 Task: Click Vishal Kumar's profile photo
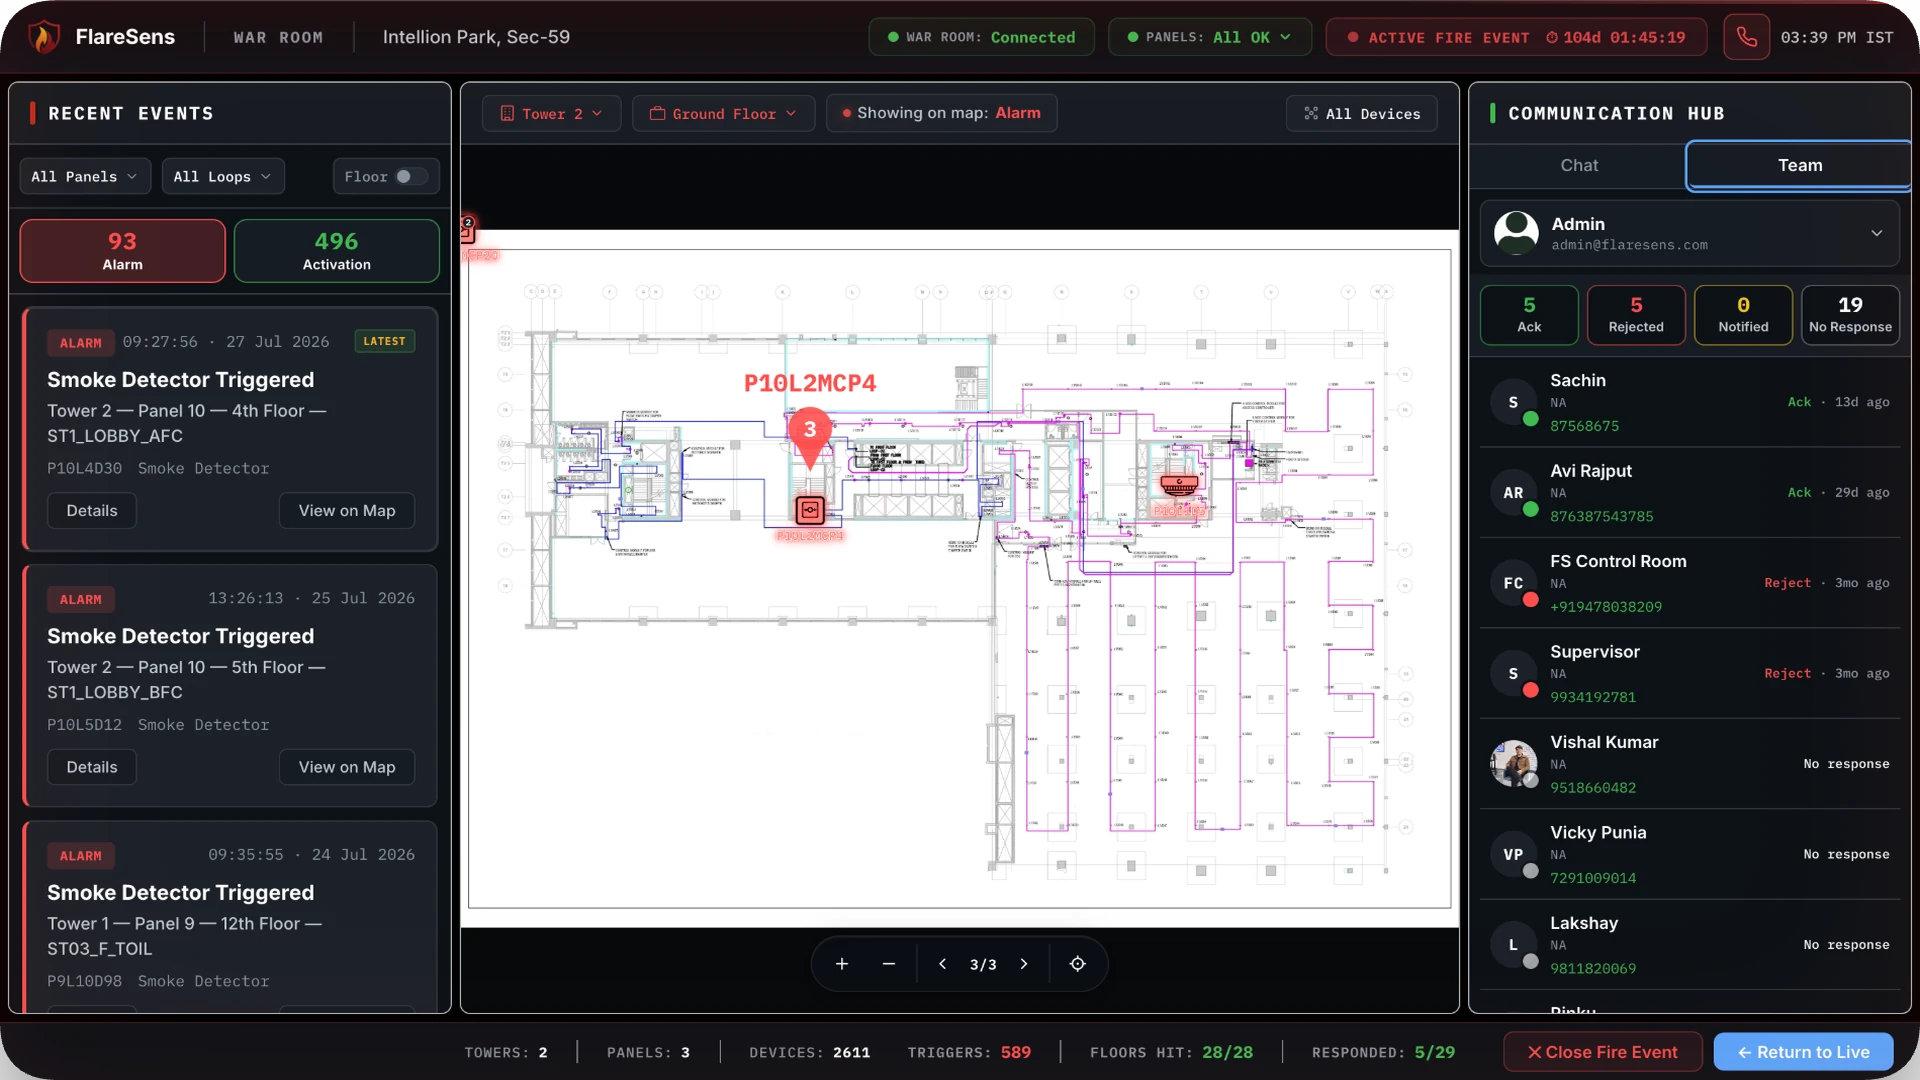[1513, 764]
